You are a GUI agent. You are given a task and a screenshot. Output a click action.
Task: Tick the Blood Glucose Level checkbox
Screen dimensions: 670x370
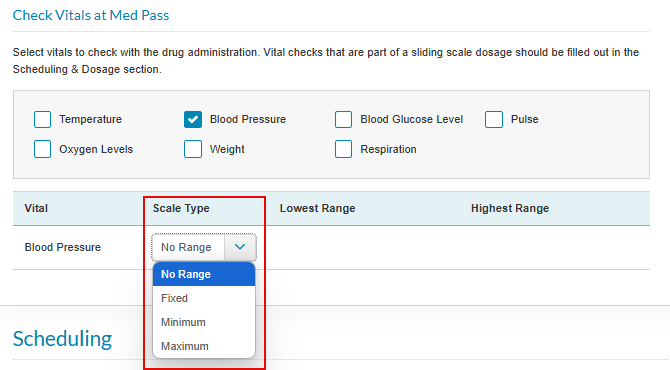coord(343,119)
